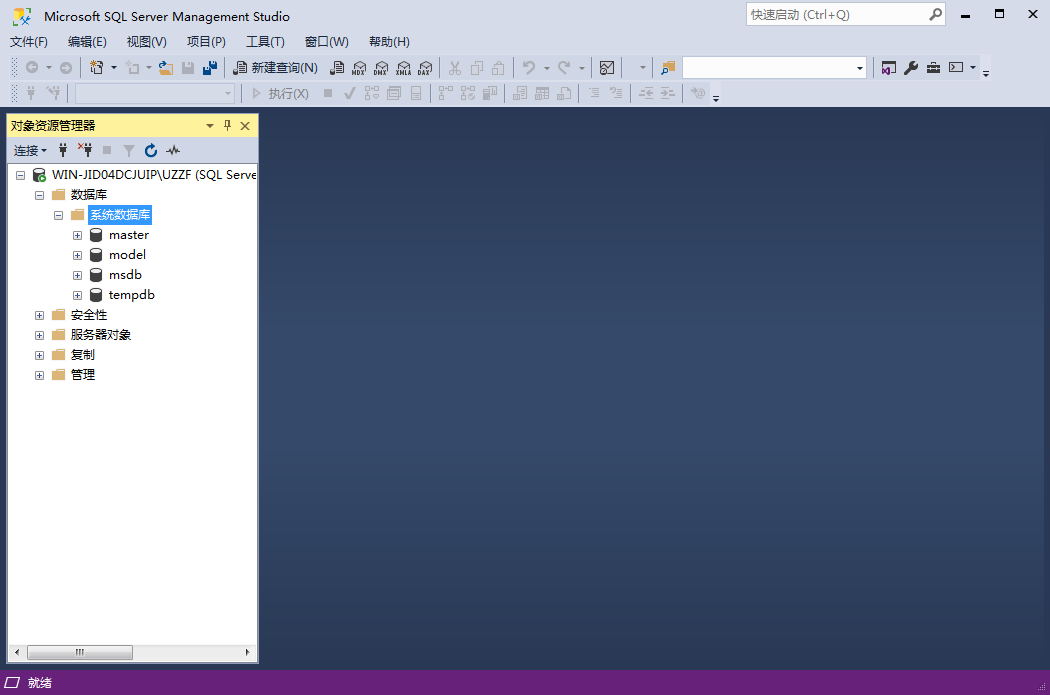Click the Connect Object Explorer plug icon
The image size is (1050, 695).
[63, 150]
